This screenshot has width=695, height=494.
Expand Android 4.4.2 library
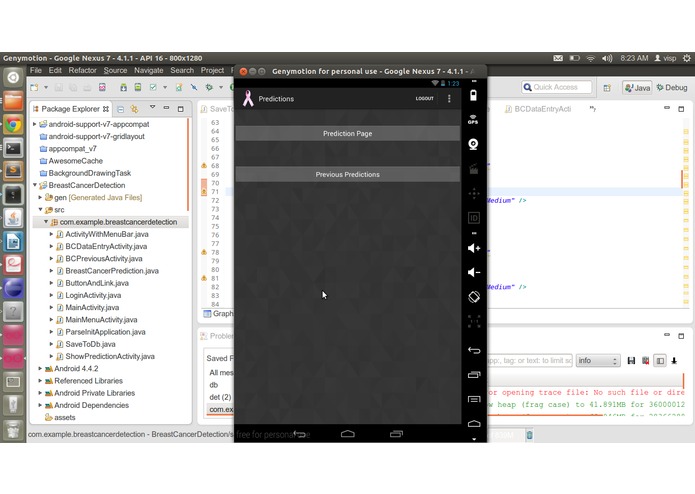pos(40,368)
